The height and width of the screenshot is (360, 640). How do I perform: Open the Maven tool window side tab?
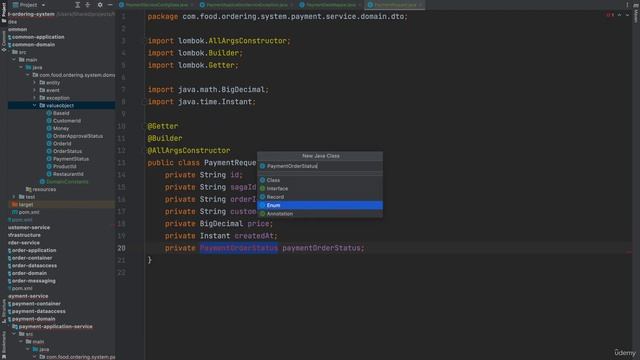(636, 12)
